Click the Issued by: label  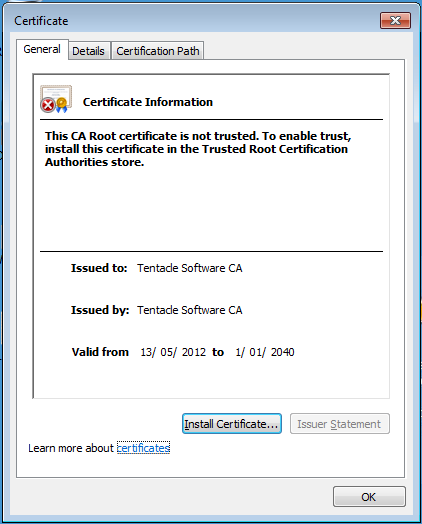[100, 310]
